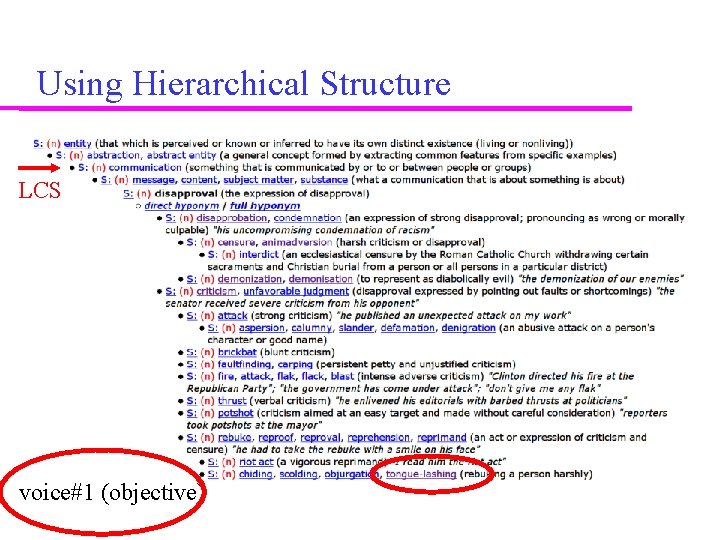The height and width of the screenshot is (540, 720).
Task: Select the gloss '(the expression of disapproval)'
Action: (x=295, y=193)
